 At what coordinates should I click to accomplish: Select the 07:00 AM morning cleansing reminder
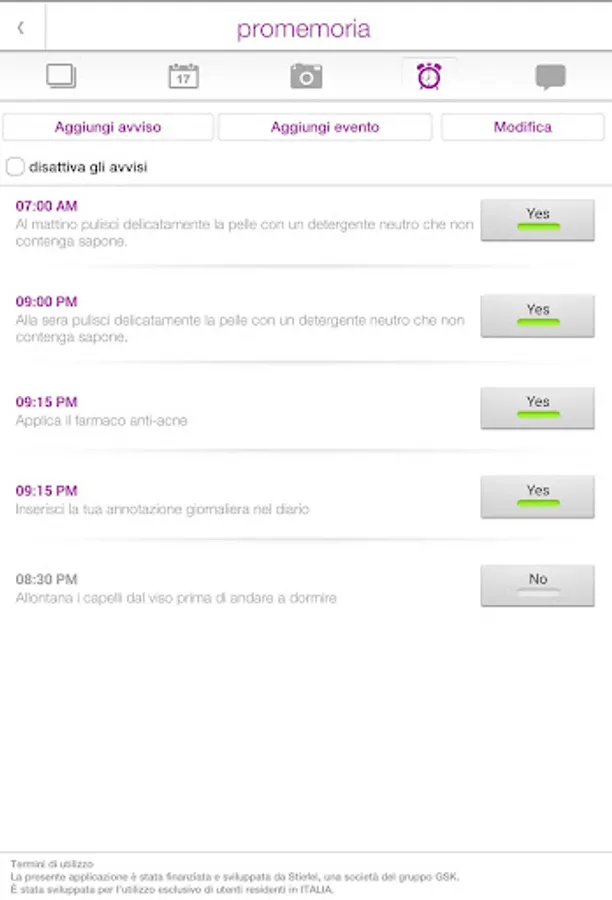tap(244, 223)
